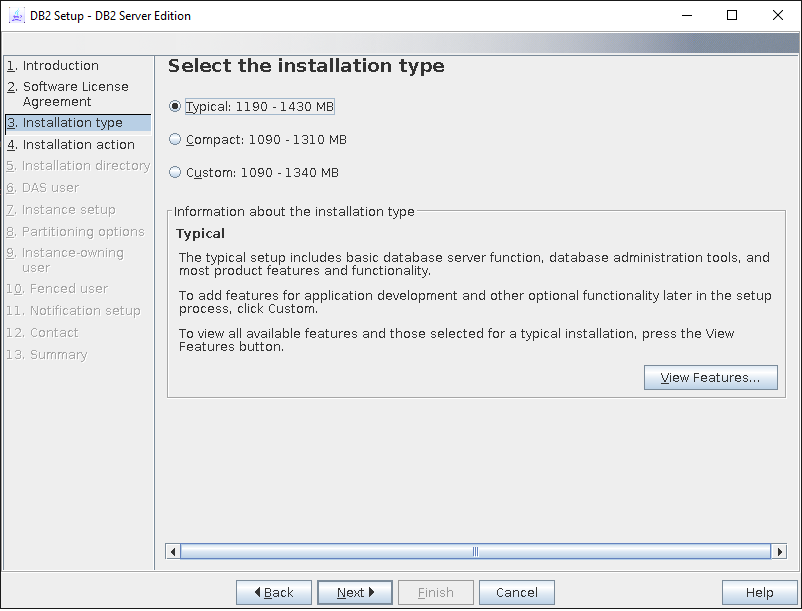Click the horizontal scrollbar thumb
The width and height of the screenshot is (802, 611).
click(475, 551)
